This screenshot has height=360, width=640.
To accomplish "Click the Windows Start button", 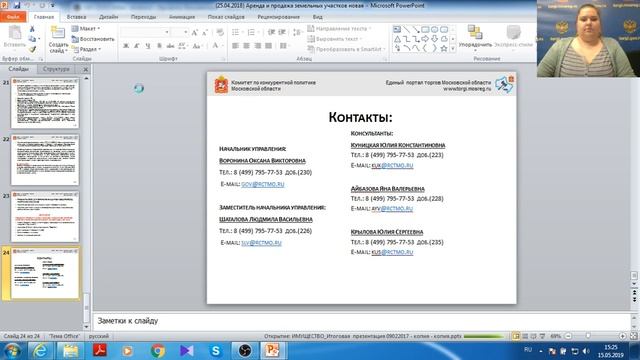I will click(12, 351).
